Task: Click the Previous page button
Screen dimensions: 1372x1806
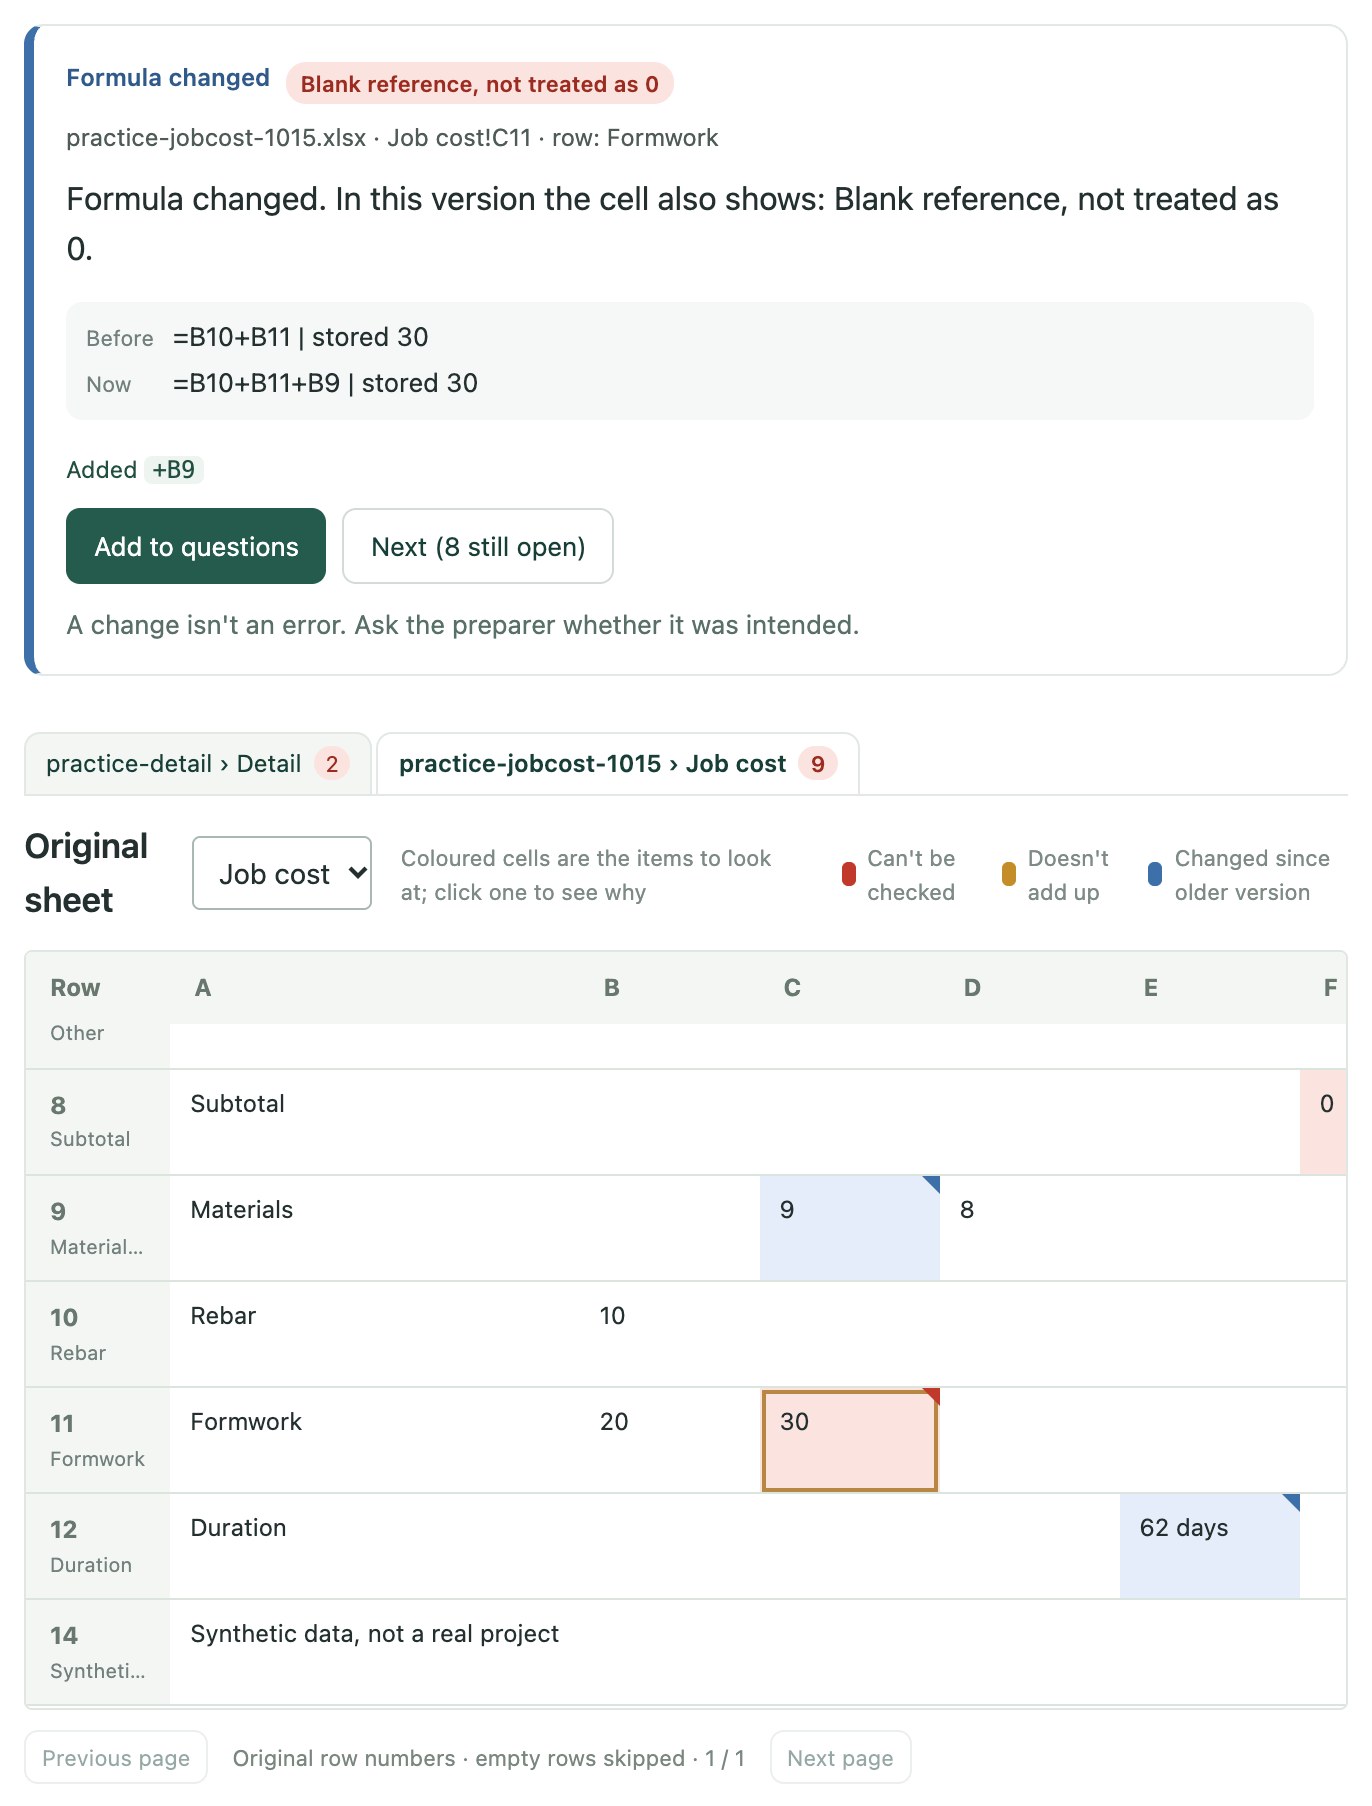Action: [116, 1757]
